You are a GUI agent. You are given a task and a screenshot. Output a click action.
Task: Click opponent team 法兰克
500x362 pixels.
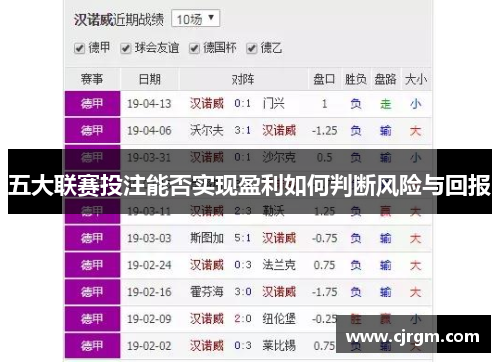coord(279,265)
